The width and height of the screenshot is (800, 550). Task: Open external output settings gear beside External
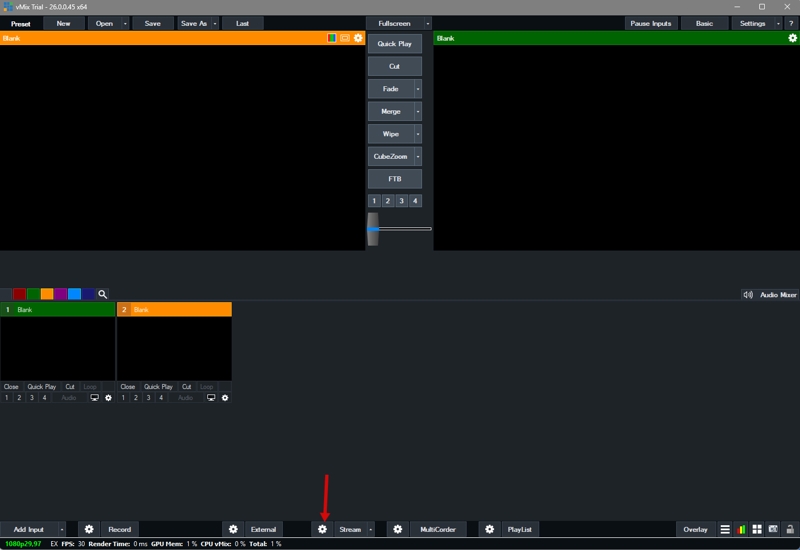click(x=233, y=529)
